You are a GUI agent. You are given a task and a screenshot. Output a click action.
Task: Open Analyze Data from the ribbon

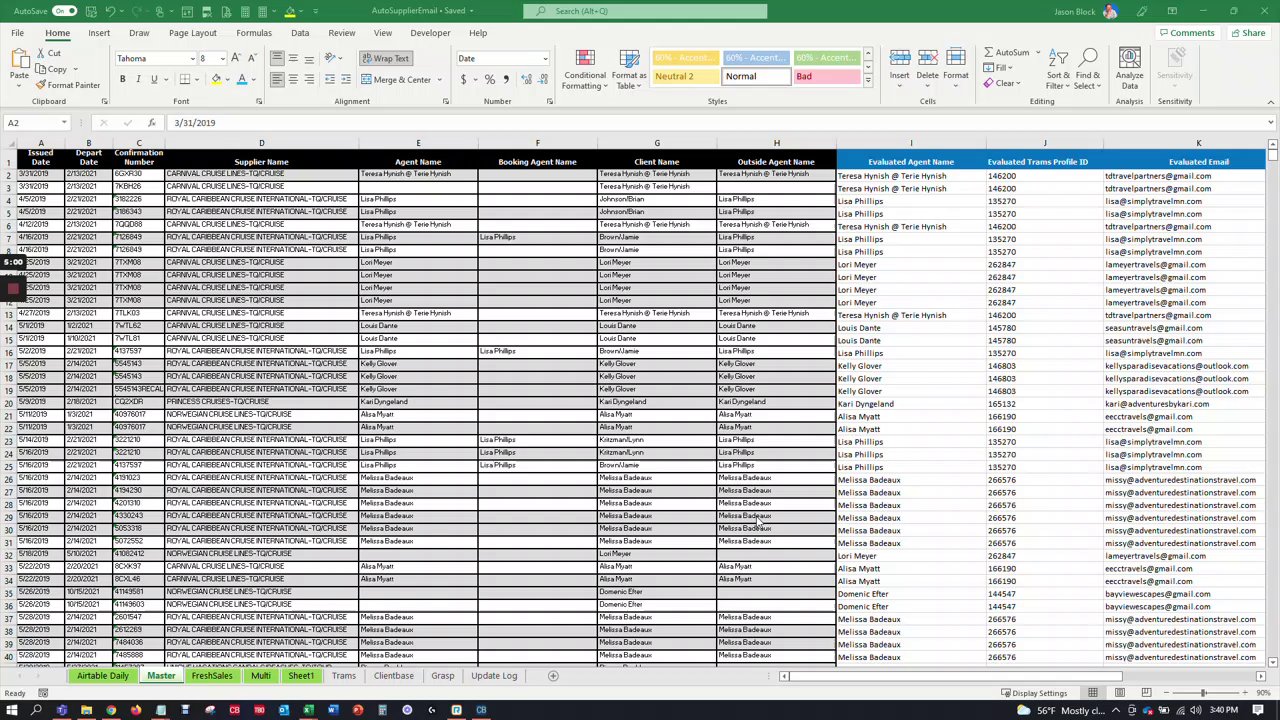(x=1129, y=69)
